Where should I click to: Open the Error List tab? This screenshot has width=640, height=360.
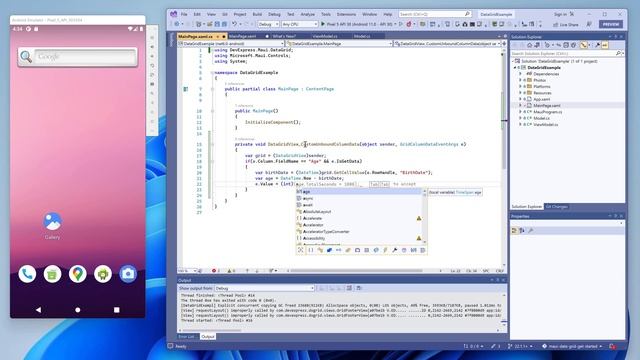187,337
